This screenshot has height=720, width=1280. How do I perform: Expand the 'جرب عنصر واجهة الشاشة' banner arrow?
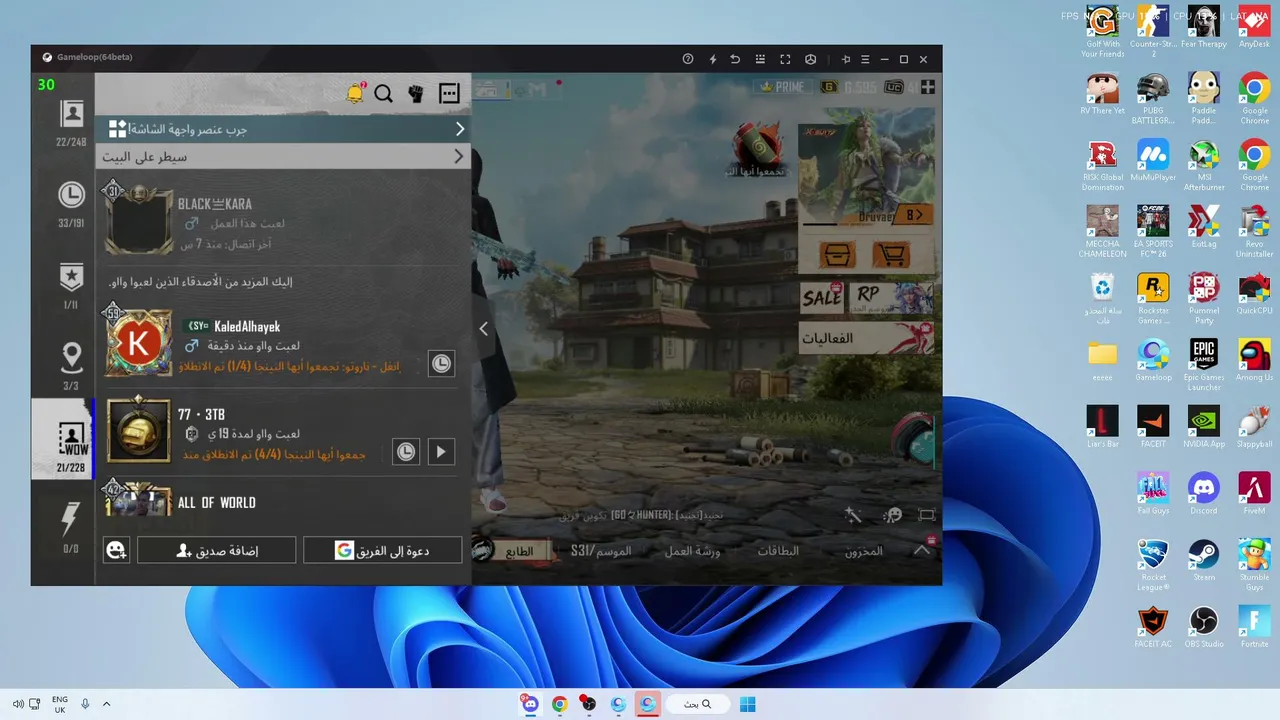pos(459,129)
